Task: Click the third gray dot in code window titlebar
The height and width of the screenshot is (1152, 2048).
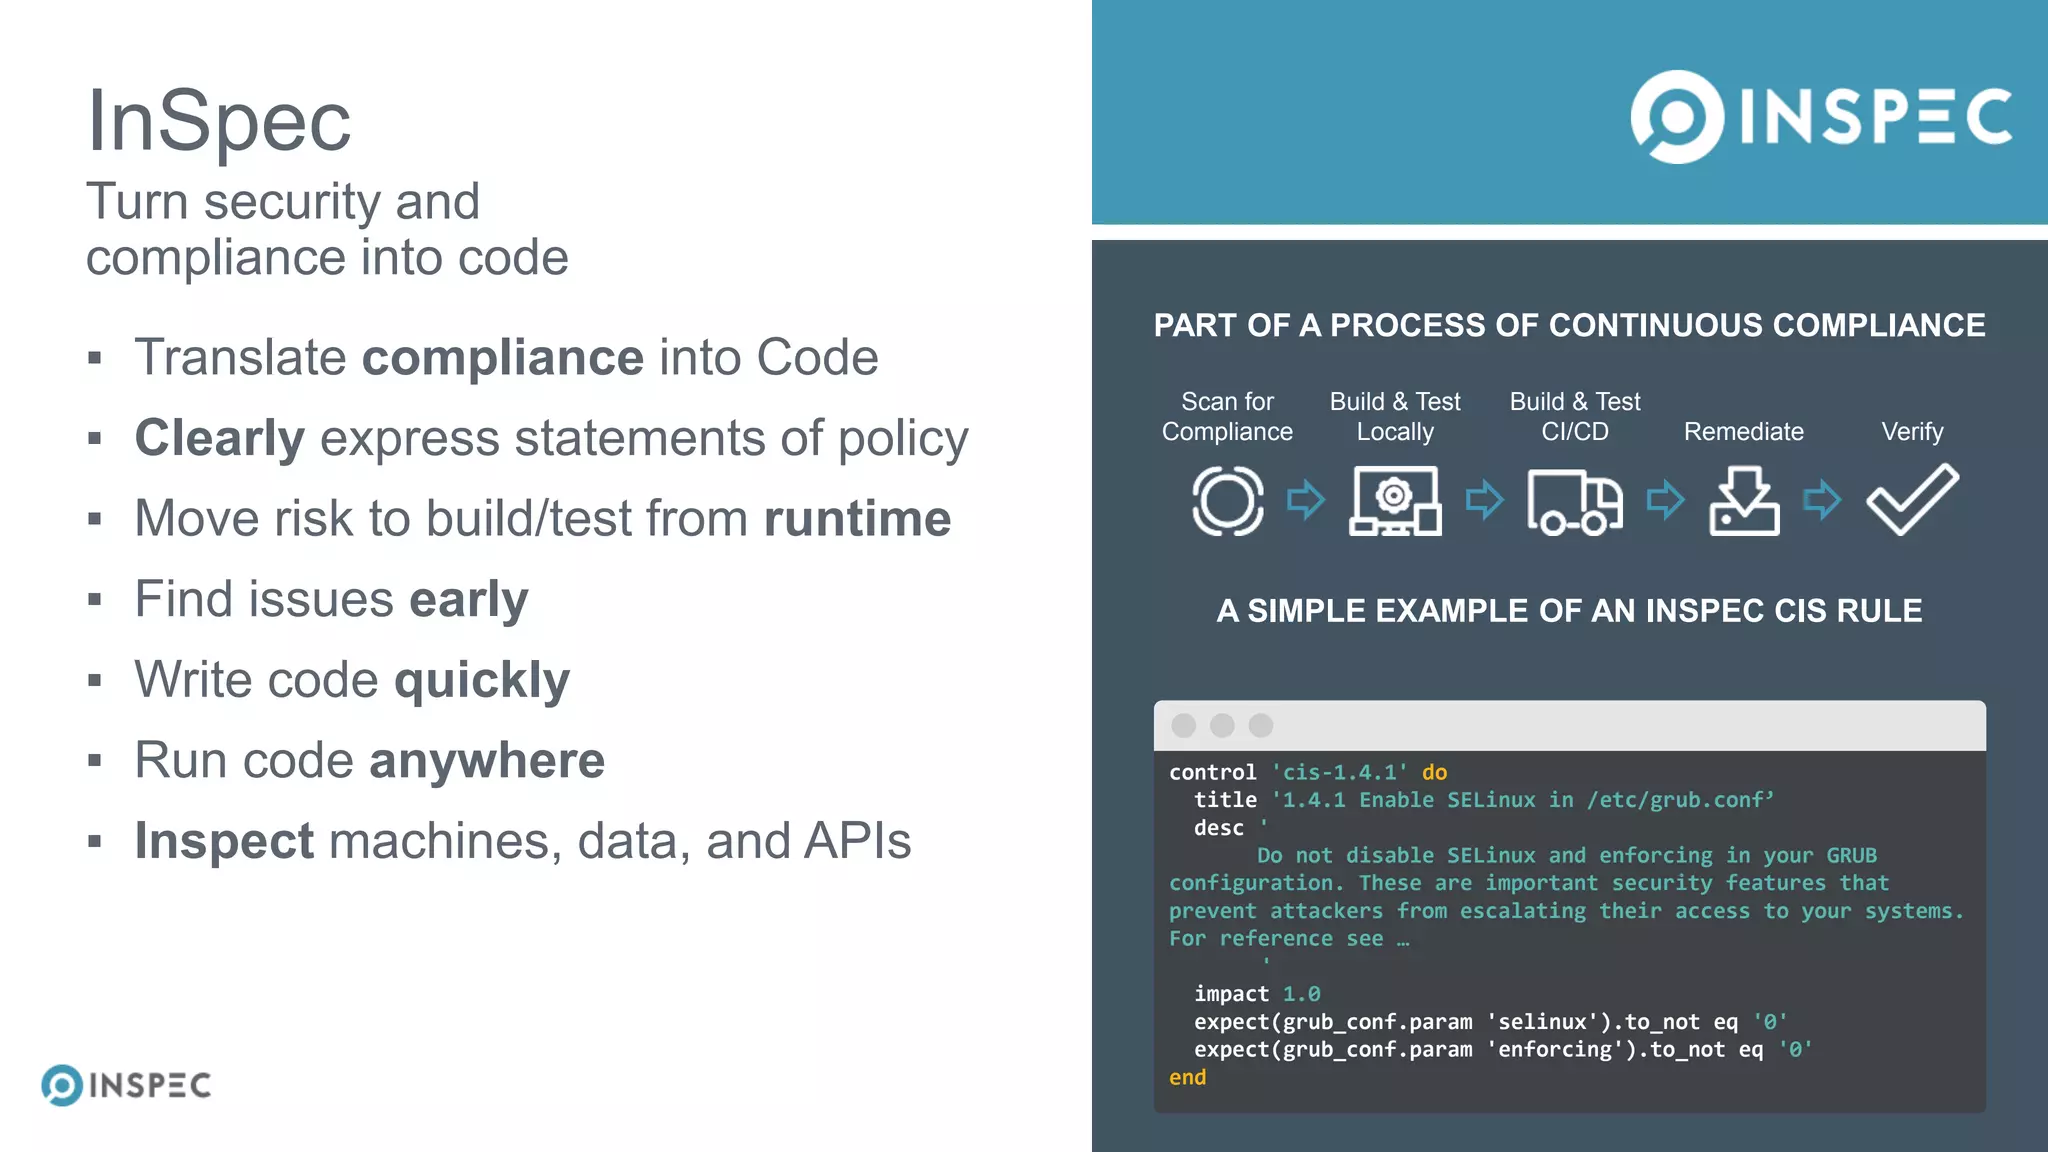Action: coord(1261,725)
